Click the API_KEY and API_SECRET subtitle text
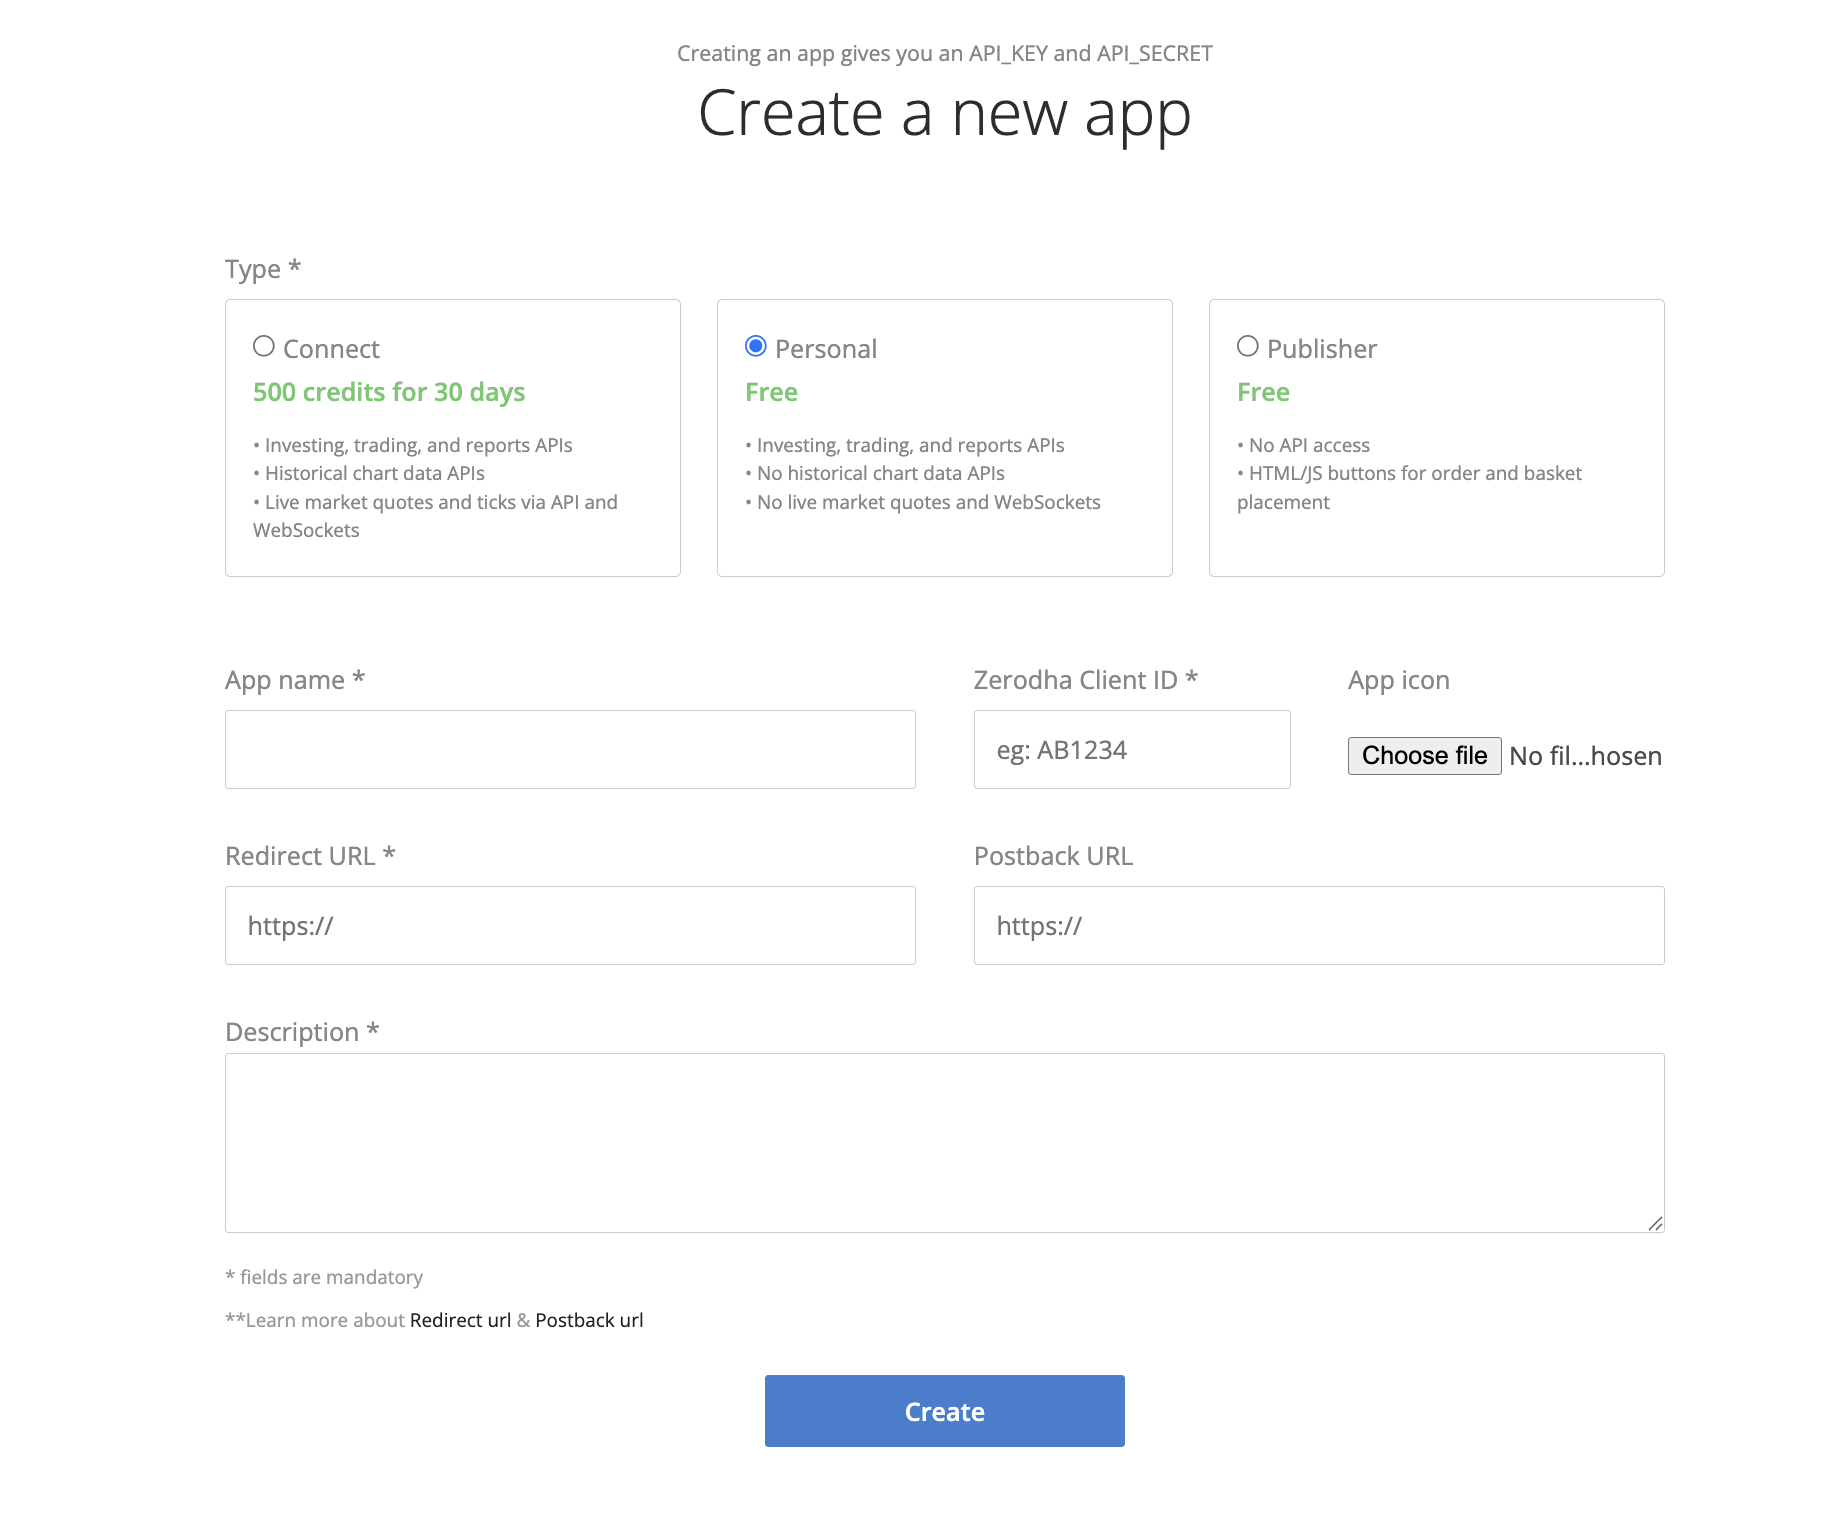1830x1528 pixels. tap(944, 53)
